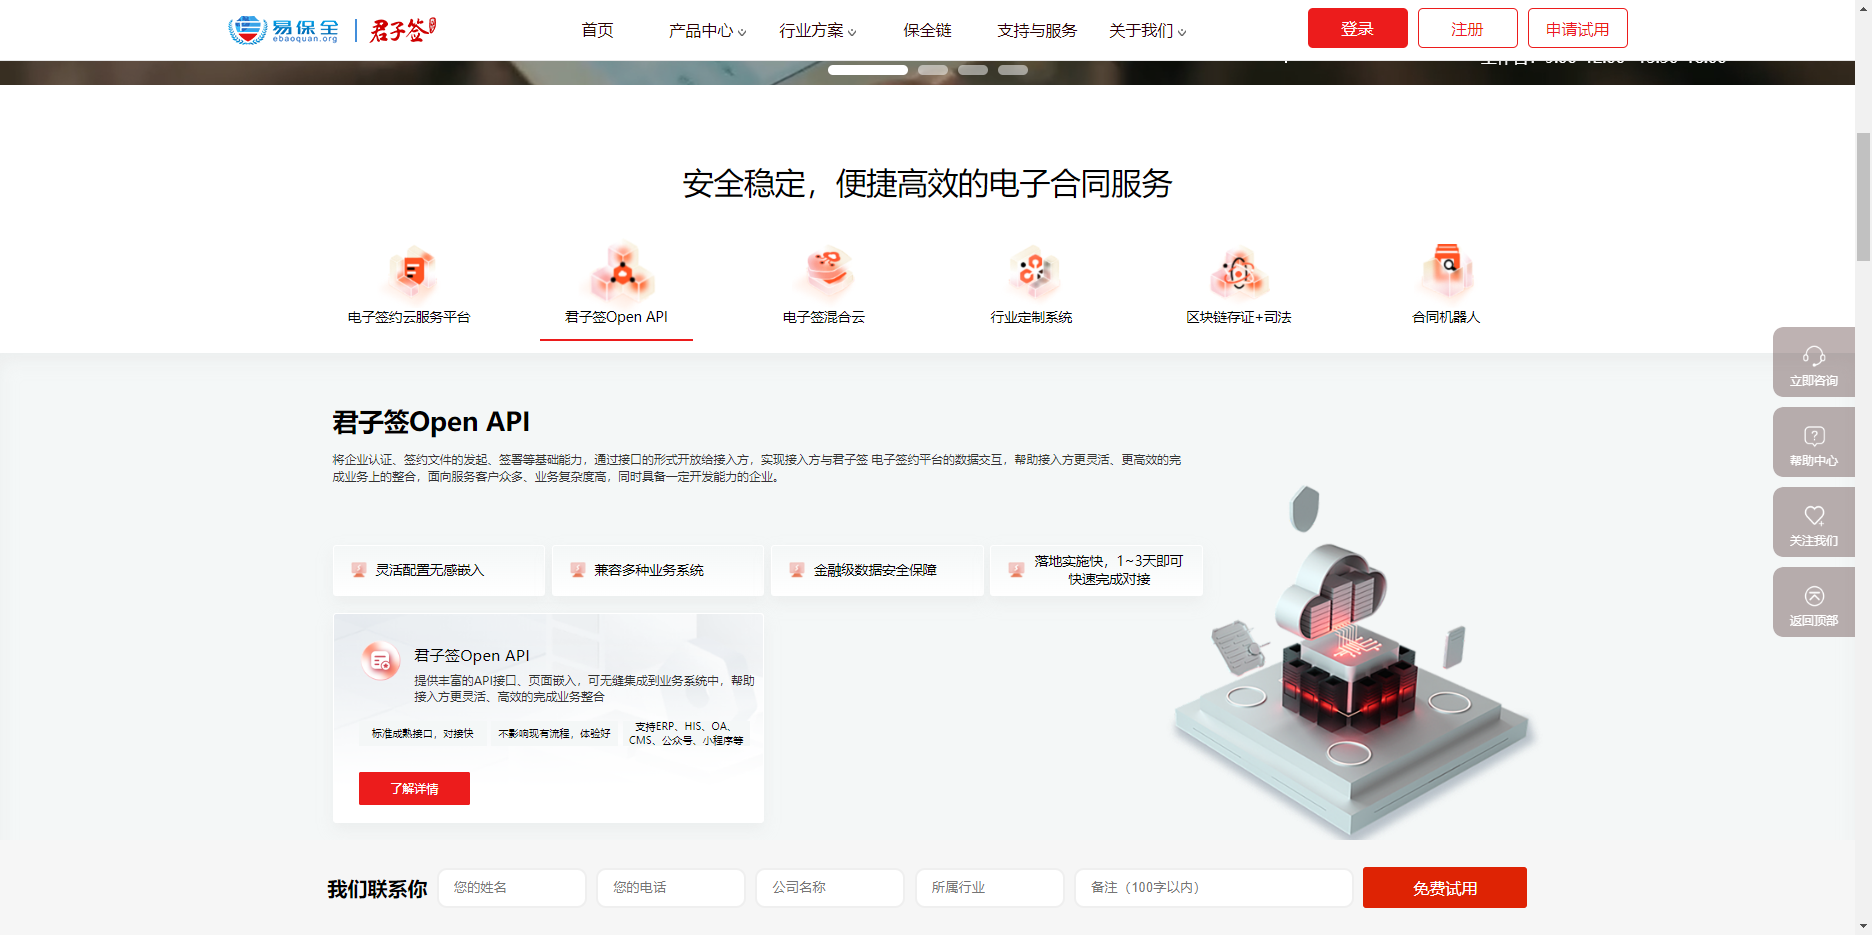The width and height of the screenshot is (1872, 935).
Task: Open the 立即咨询 headset sidebar icon
Action: [1814, 356]
